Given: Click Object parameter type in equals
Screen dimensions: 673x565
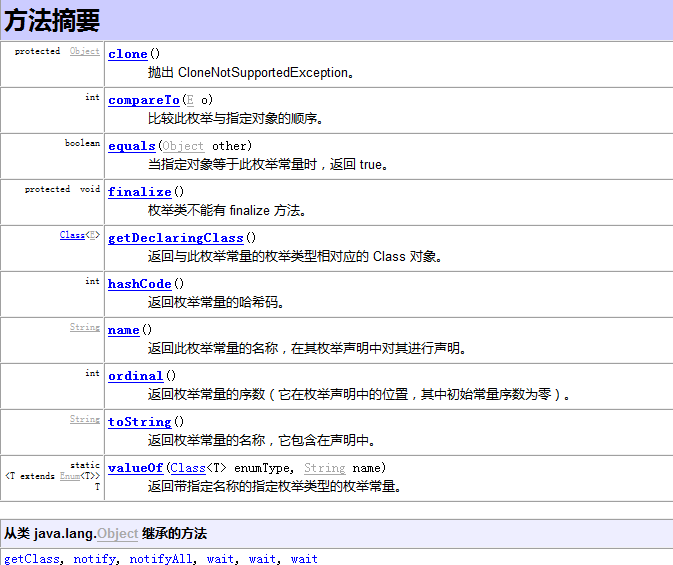Looking at the screenshot, I should [x=183, y=146].
